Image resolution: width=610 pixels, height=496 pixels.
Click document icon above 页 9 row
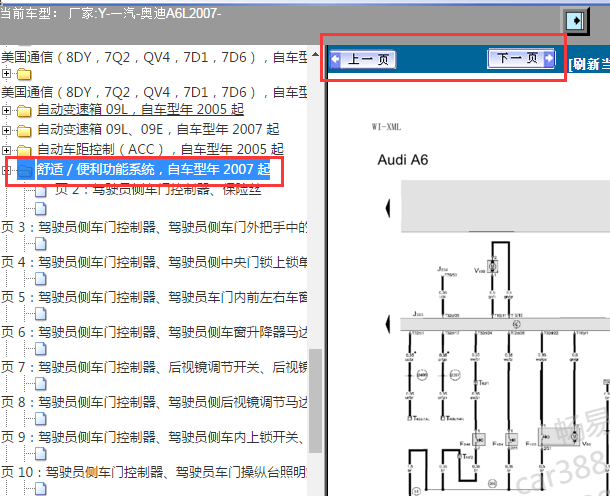pos(40,419)
